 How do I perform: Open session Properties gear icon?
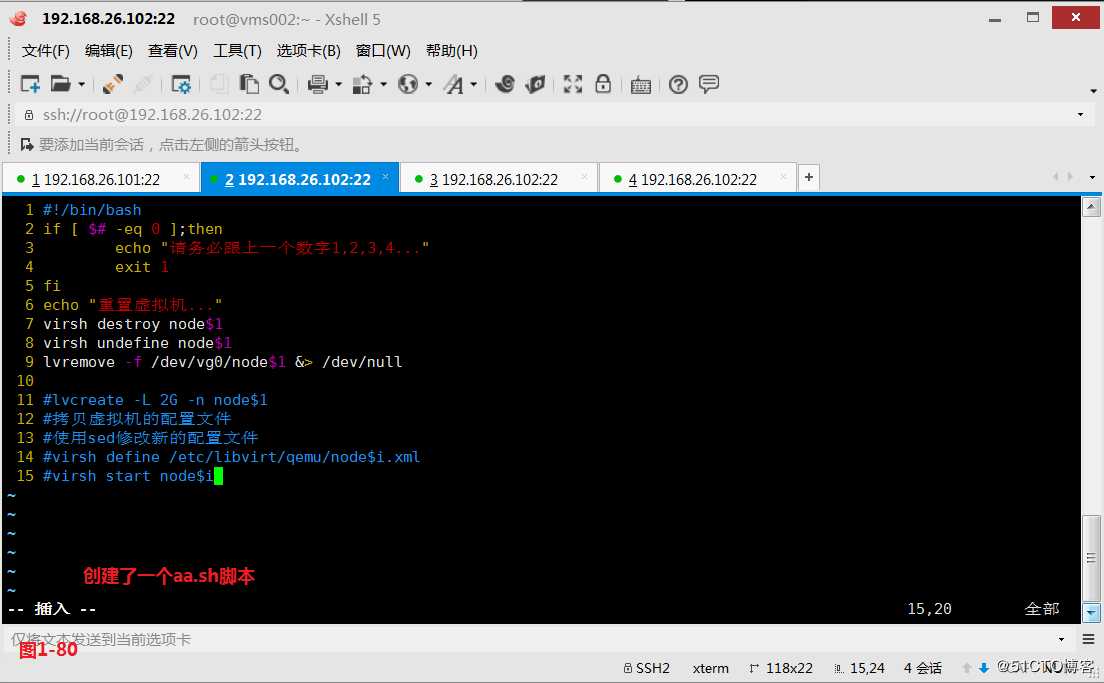point(182,84)
